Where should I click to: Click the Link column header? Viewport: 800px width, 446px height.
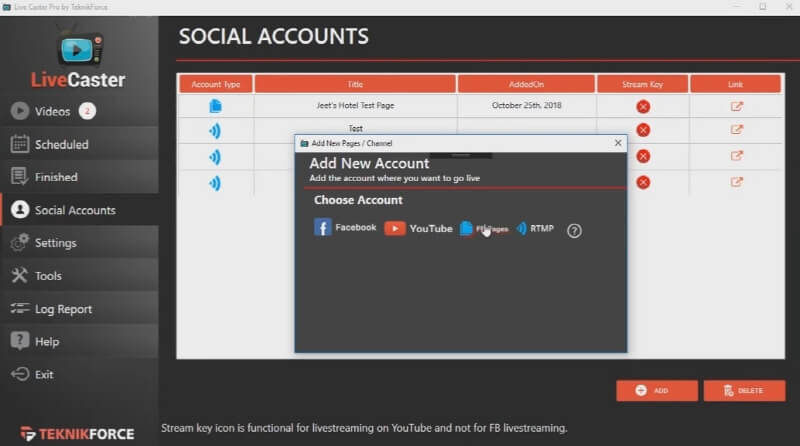point(735,84)
